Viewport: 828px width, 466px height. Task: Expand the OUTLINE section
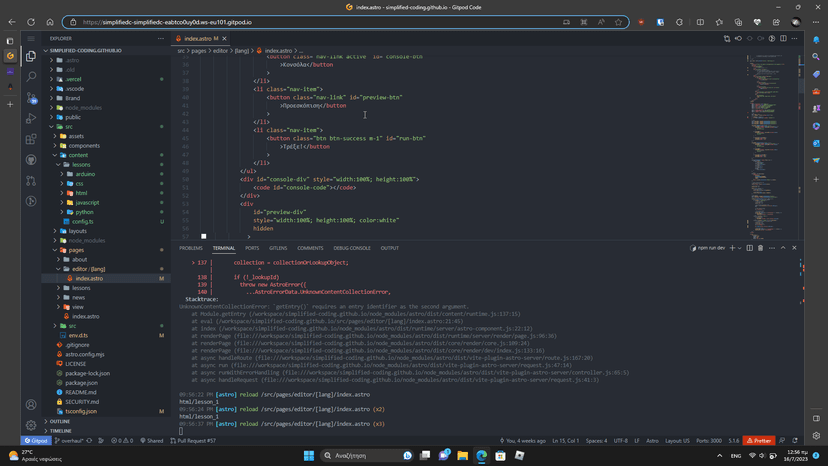point(60,421)
